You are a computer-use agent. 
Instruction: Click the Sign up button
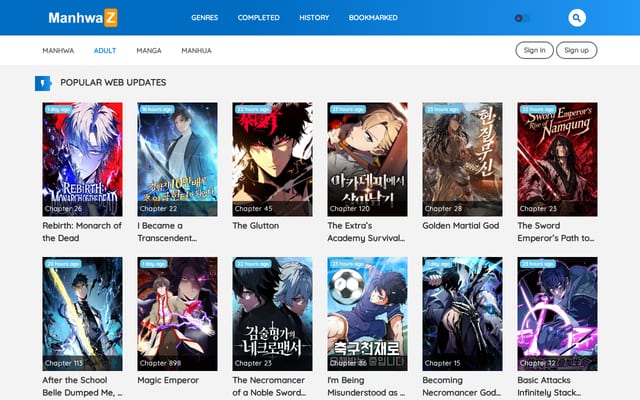tap(576, 50)
